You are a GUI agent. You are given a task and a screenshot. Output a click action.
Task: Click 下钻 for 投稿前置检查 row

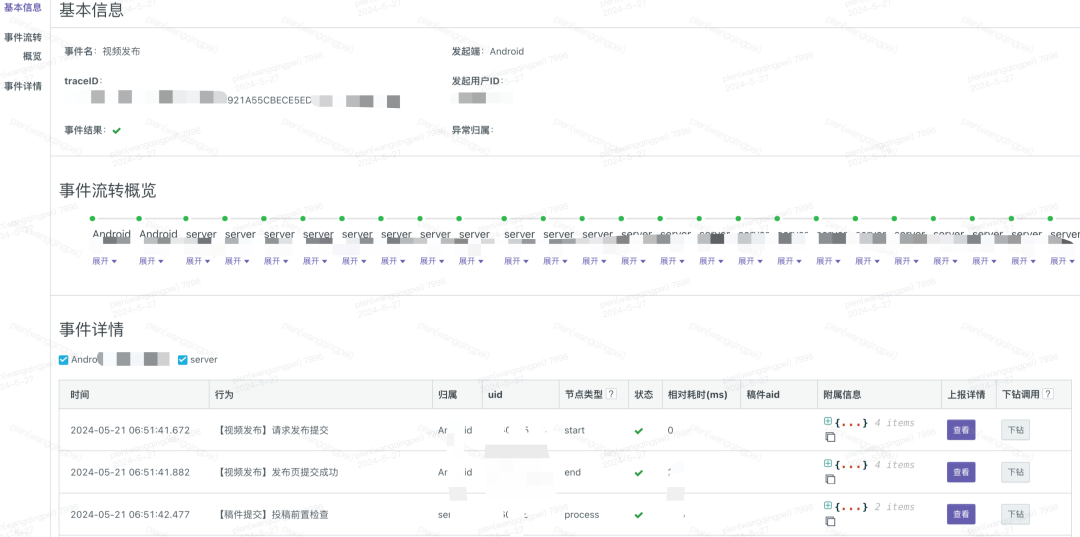point(1015,514)
